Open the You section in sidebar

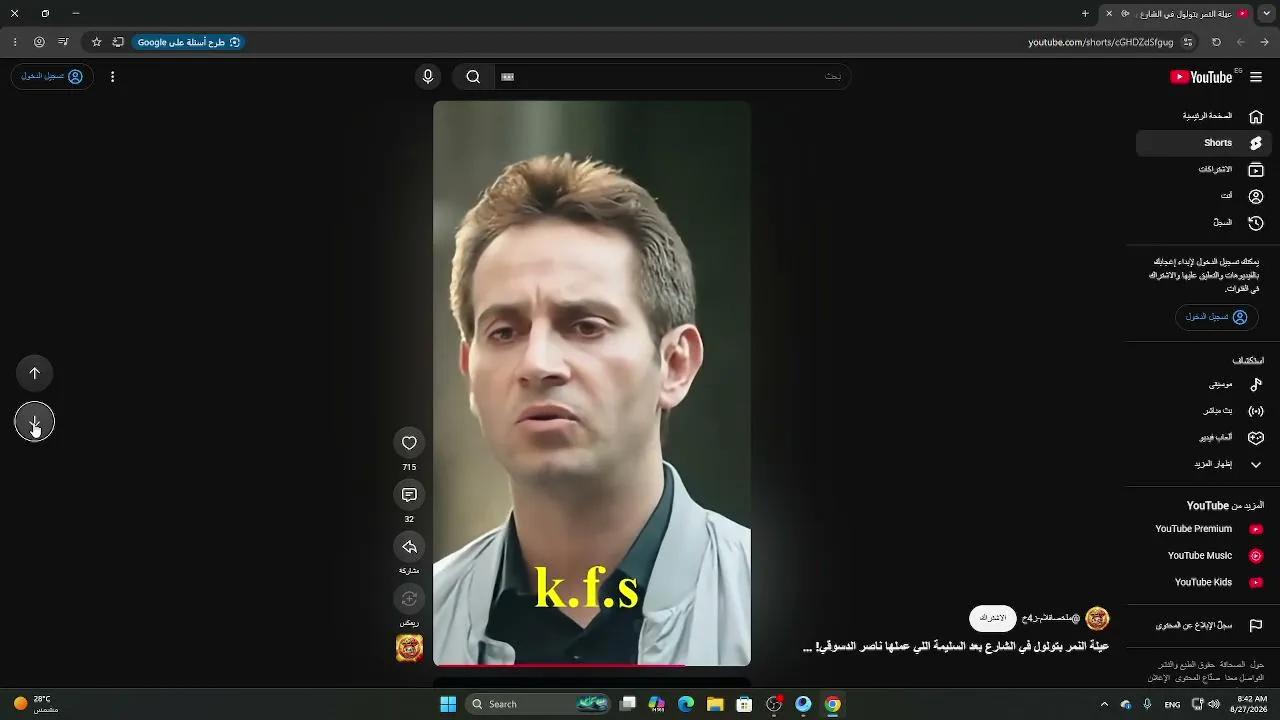(x=1202, y=196)
